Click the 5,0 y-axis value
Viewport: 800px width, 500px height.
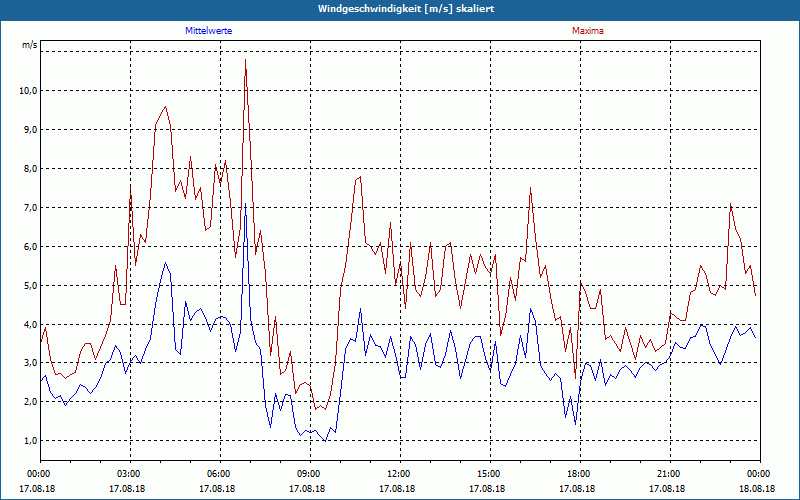(29, 285)
